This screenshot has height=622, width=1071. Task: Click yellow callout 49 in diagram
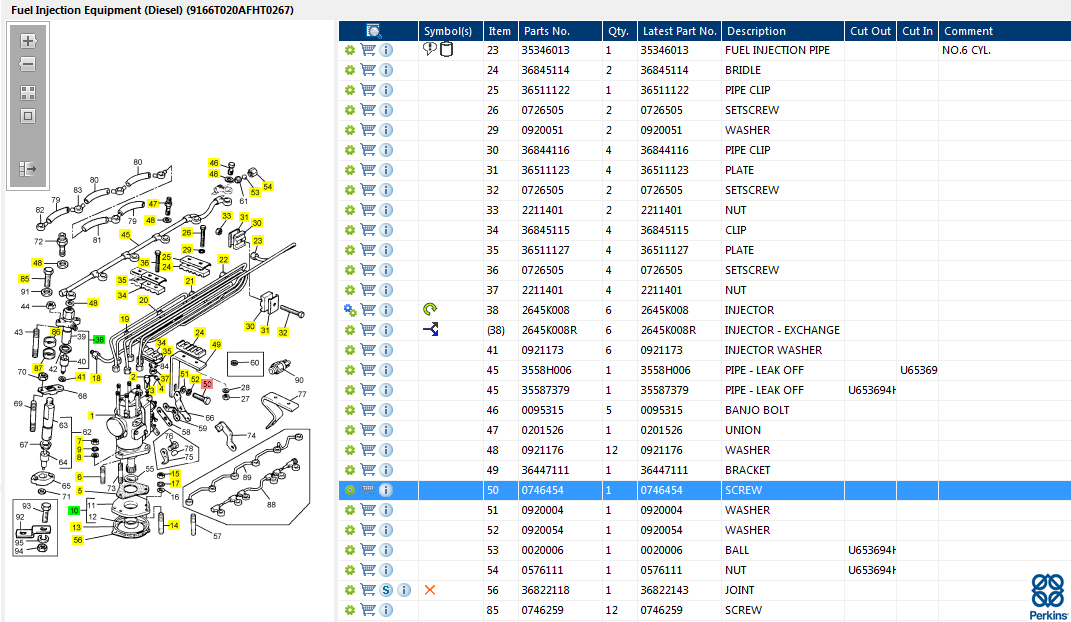coord(217,344)
